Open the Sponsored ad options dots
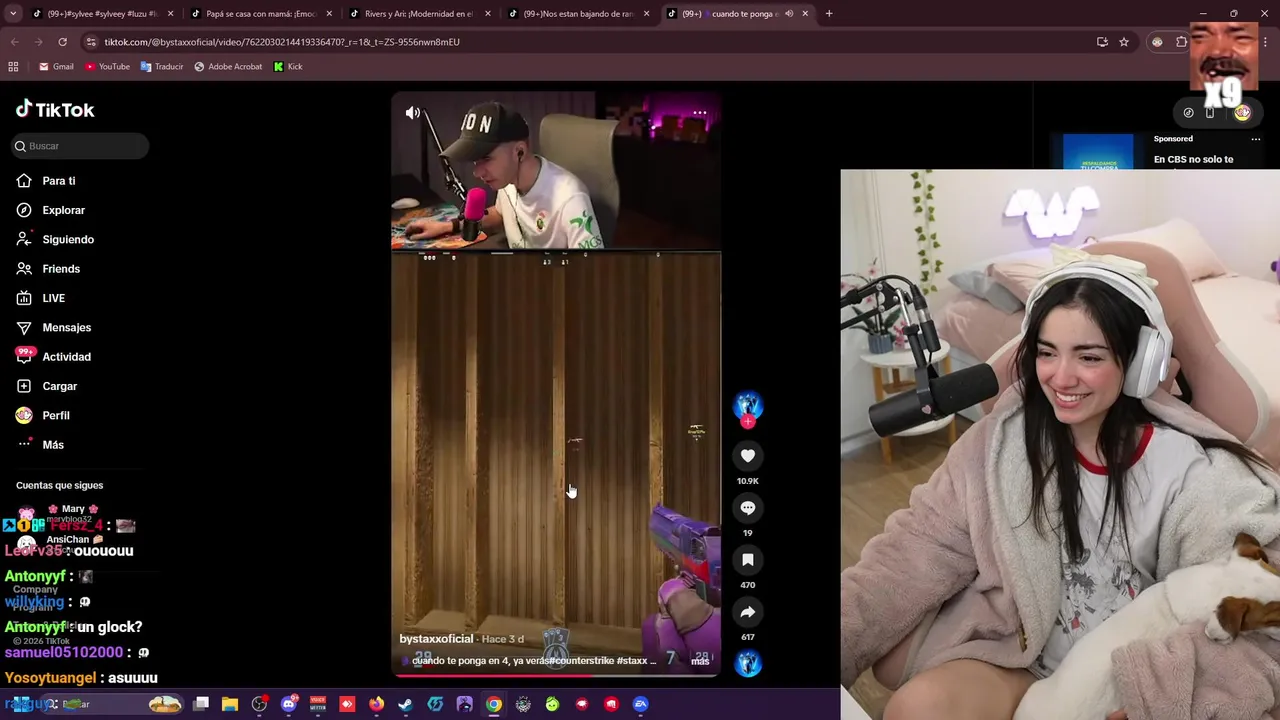Viewport: 1280px width, 720px height. pyautogui.click(x=1256, y=139)
